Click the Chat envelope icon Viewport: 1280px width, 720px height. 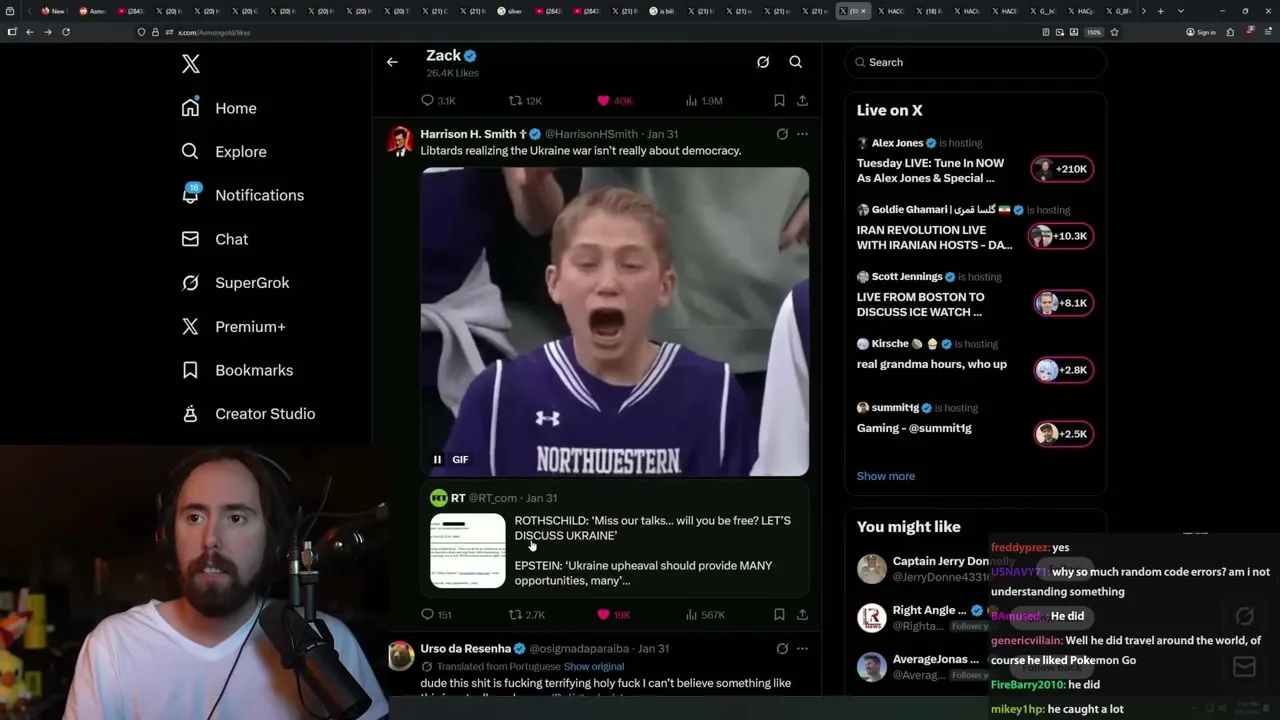(190, 239)
